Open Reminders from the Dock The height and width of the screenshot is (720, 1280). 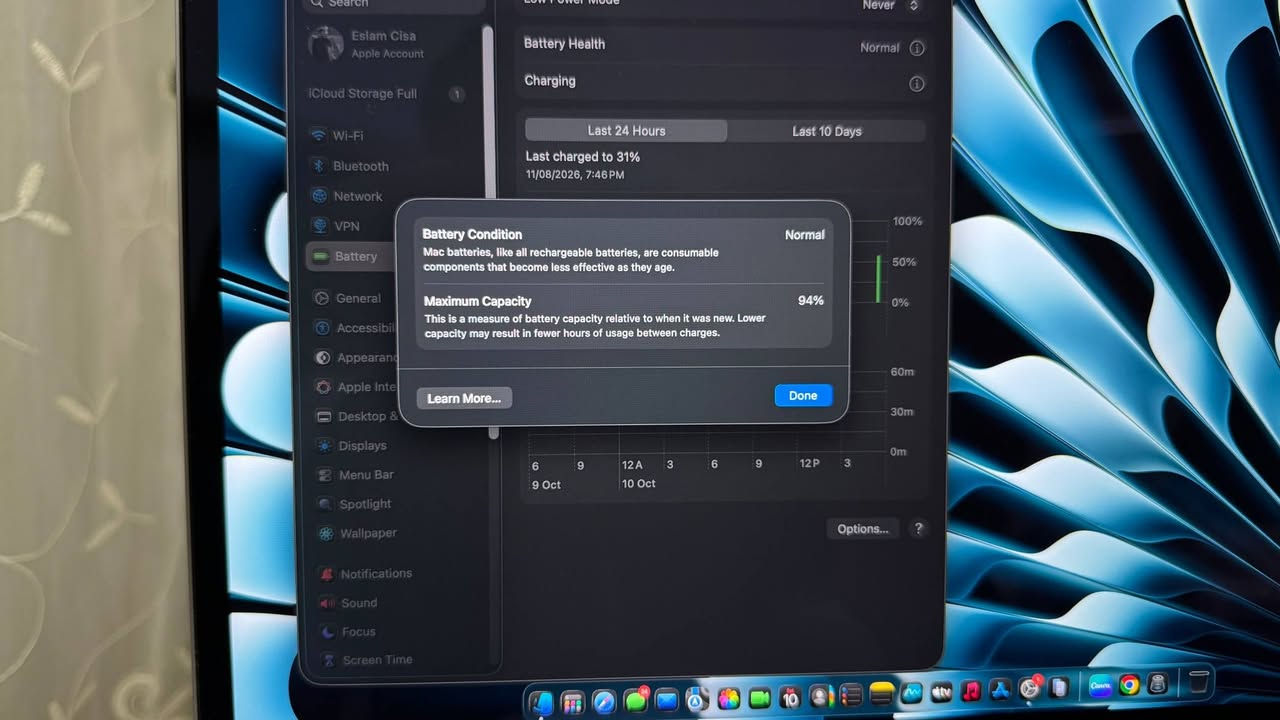[851, 694]
